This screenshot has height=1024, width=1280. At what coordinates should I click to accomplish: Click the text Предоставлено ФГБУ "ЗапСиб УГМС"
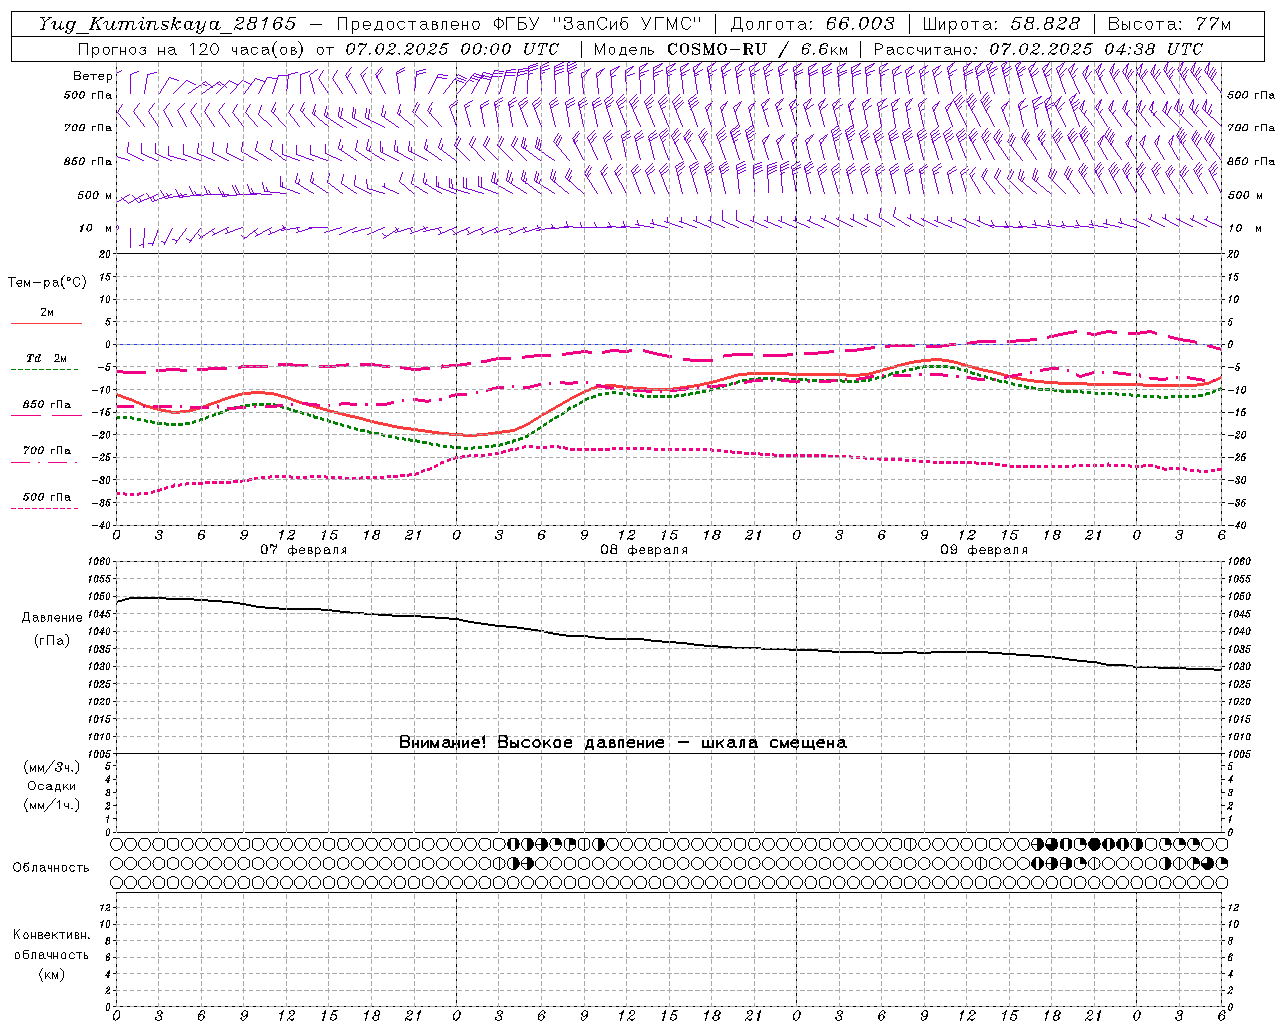click(519, 24)
